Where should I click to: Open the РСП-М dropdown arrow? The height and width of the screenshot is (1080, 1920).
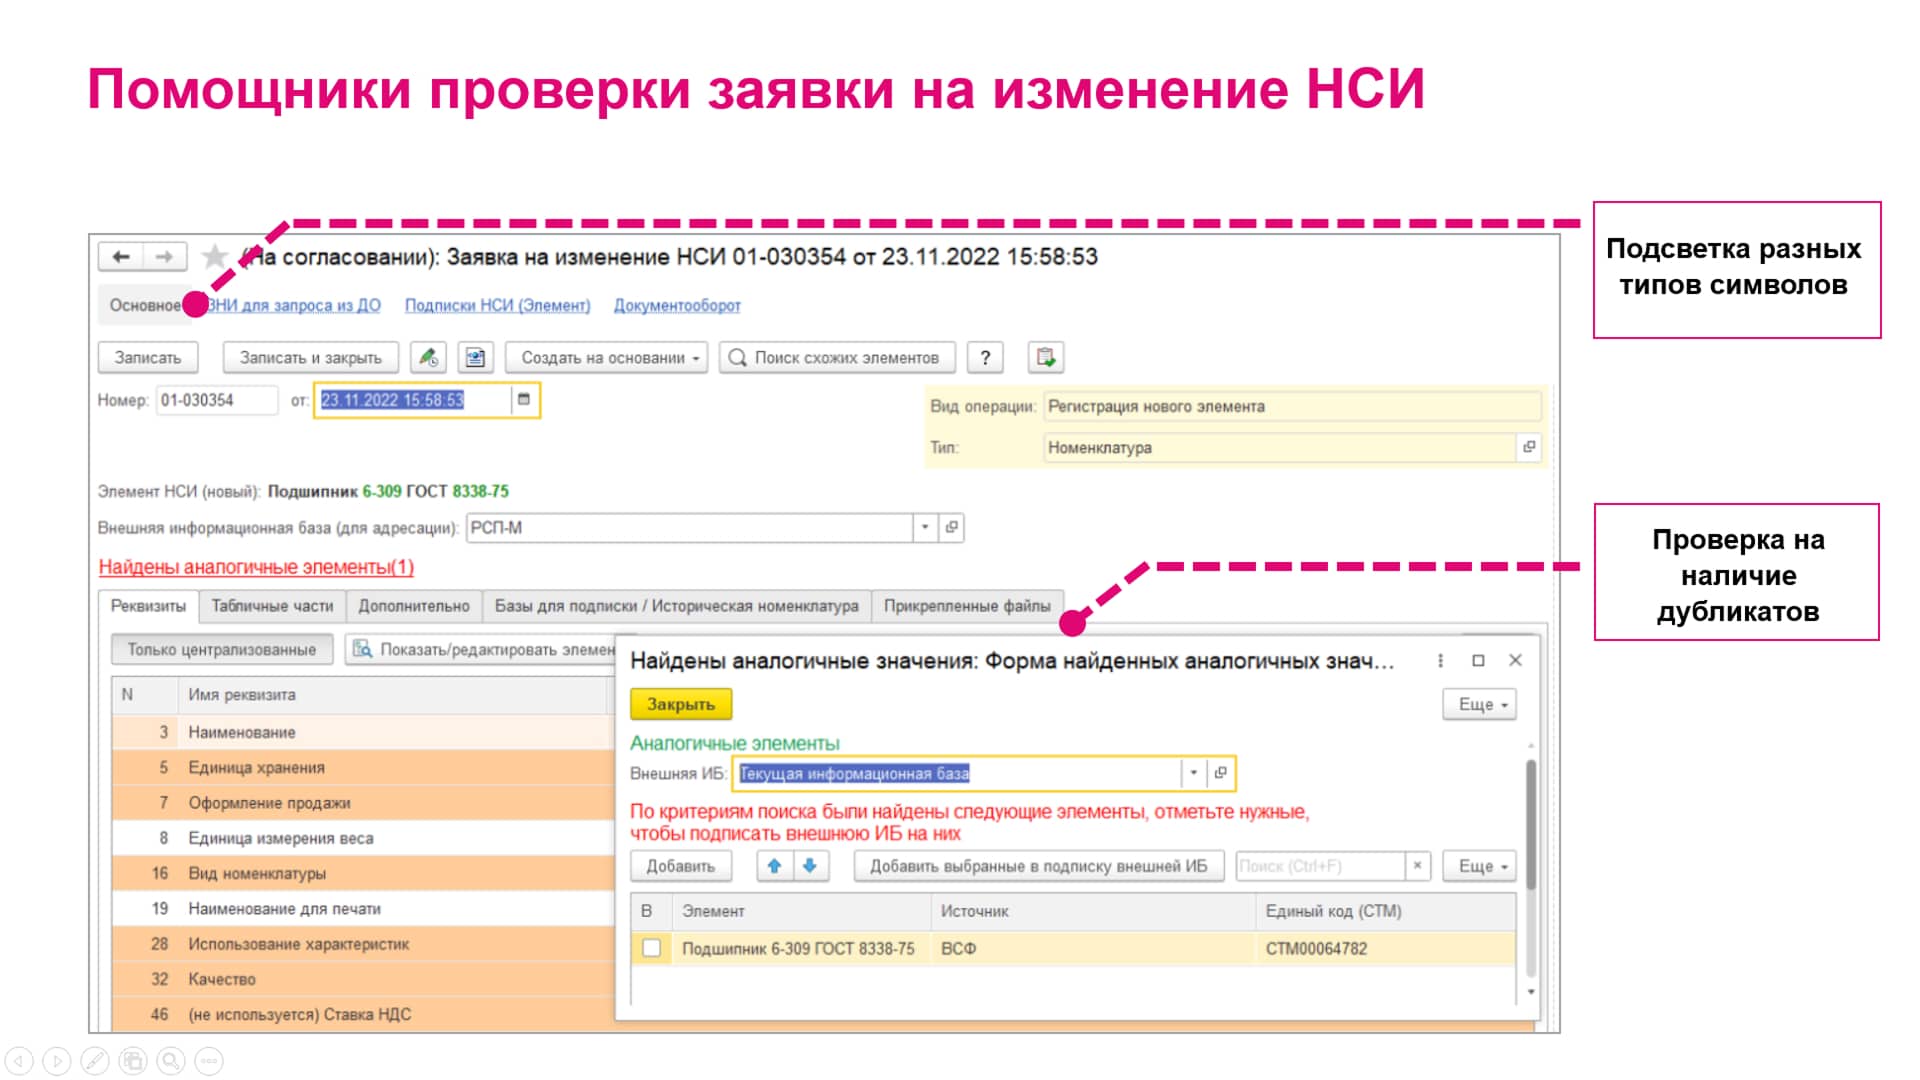click(x=925, y=527)
